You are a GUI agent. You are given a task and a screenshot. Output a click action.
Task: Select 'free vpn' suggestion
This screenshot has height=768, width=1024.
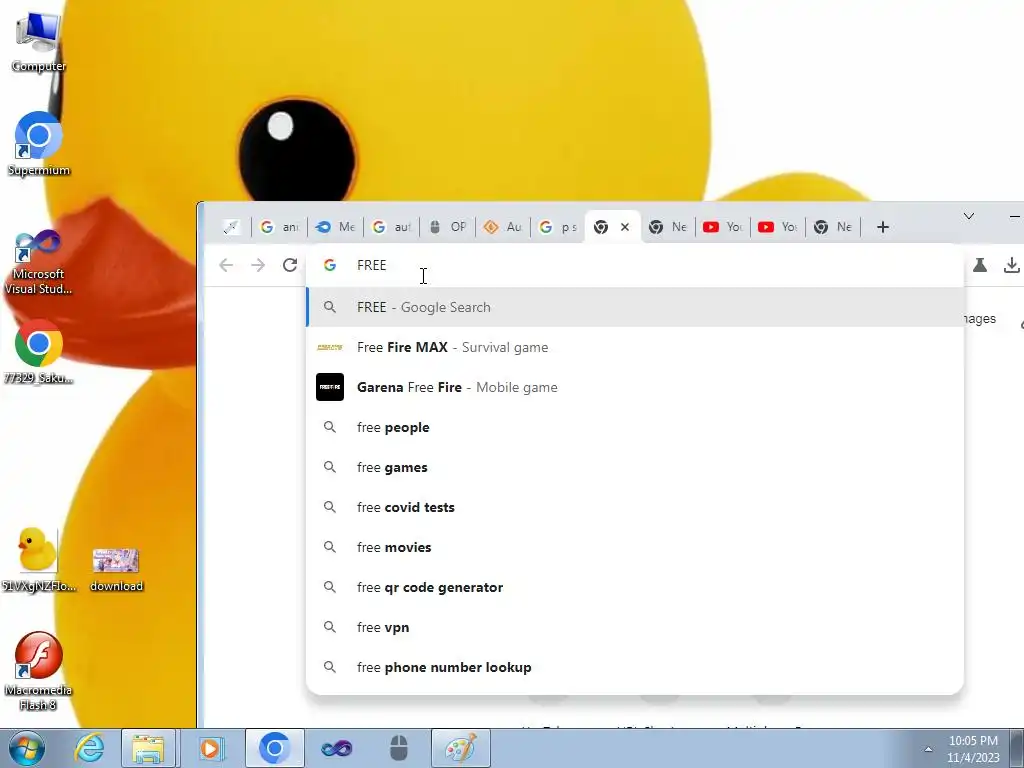(x=635, y=628)
